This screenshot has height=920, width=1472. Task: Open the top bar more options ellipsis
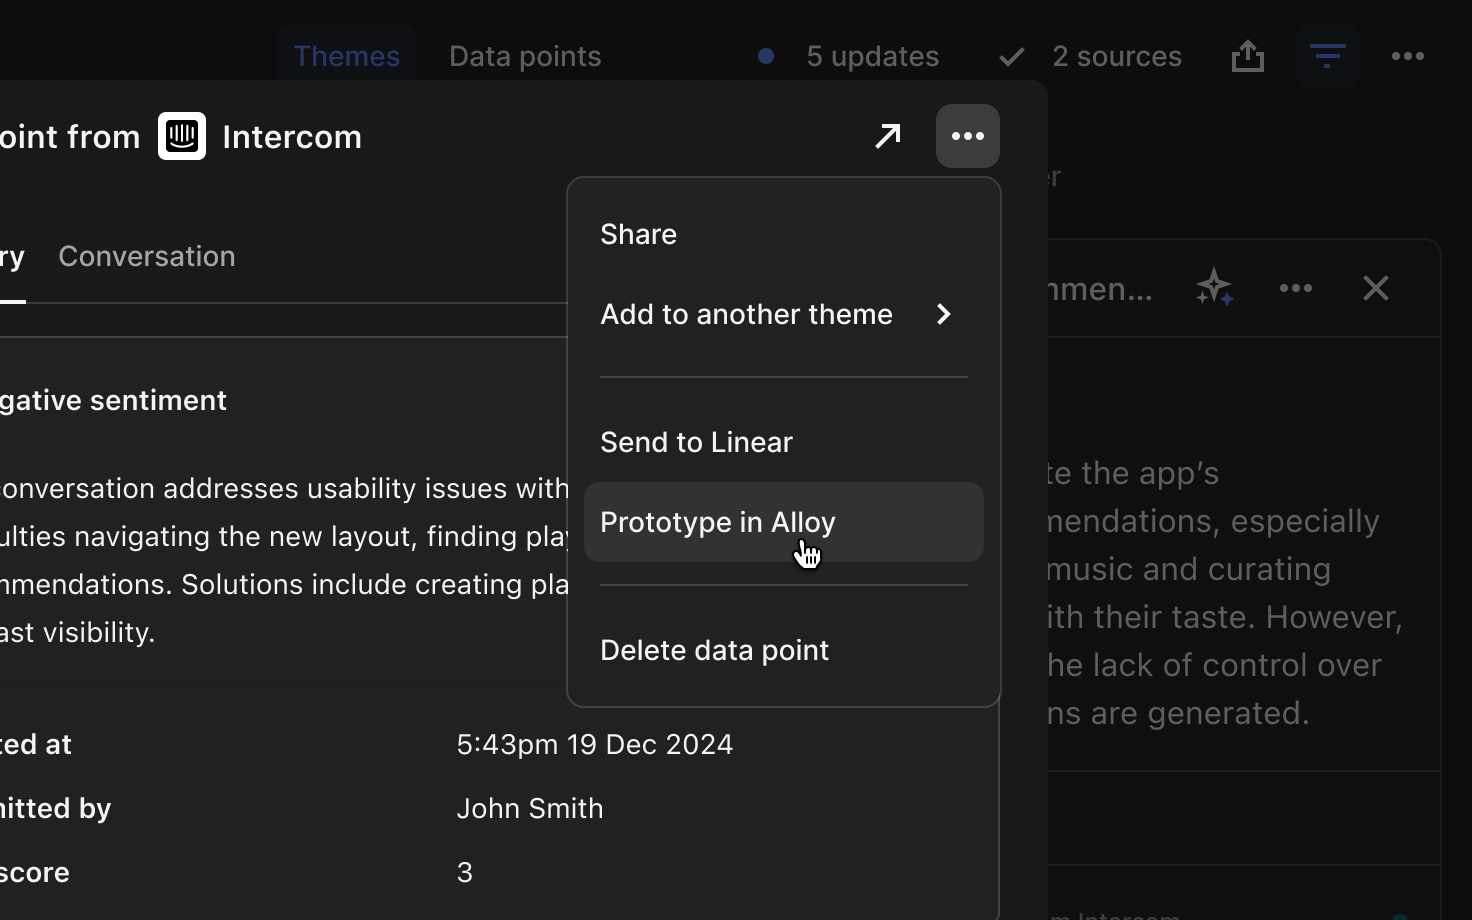[x=1408, y=56]
